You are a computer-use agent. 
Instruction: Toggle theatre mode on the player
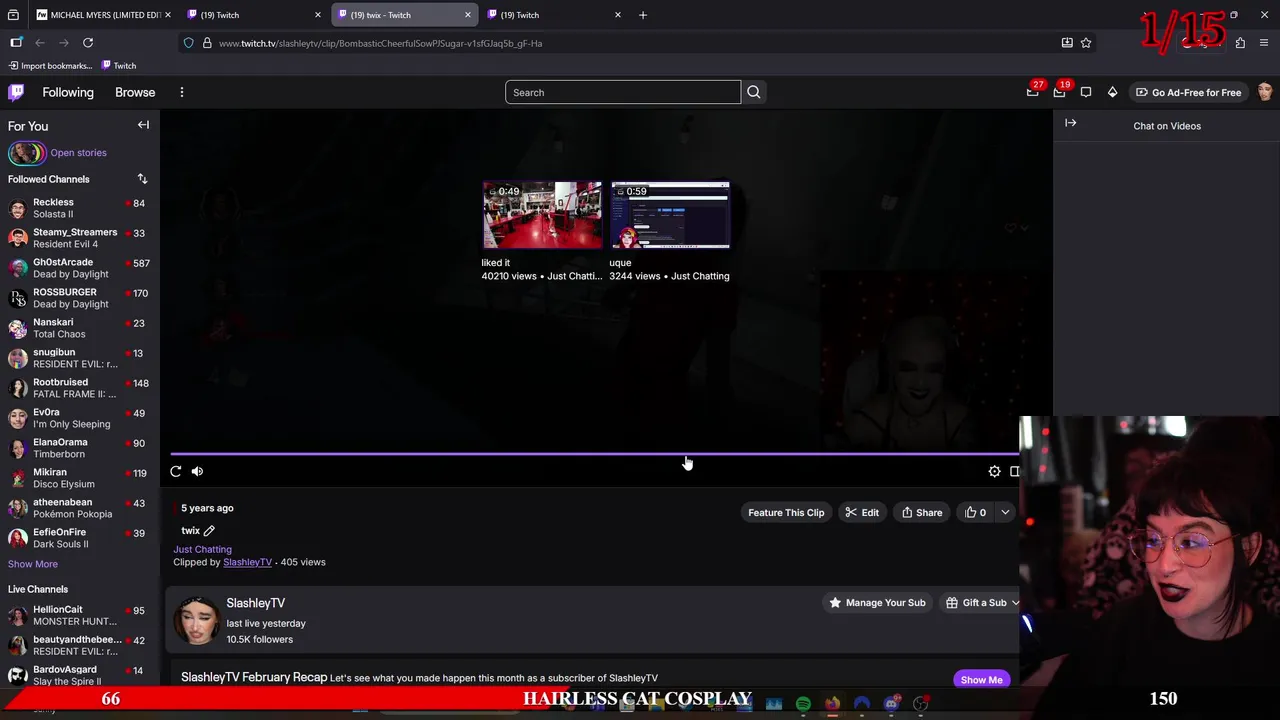1014,471
